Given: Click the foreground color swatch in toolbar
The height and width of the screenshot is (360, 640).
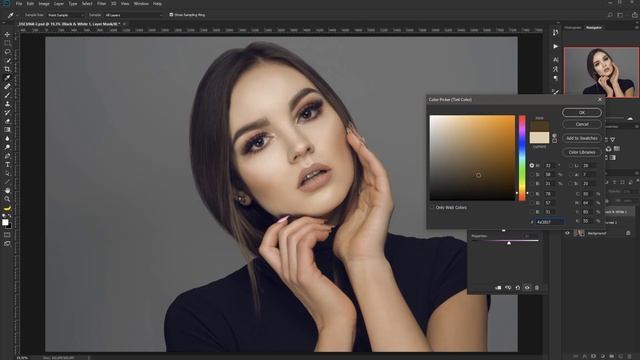Looking at the screenshot, I should pyautogui.click(x=5, y=222).
